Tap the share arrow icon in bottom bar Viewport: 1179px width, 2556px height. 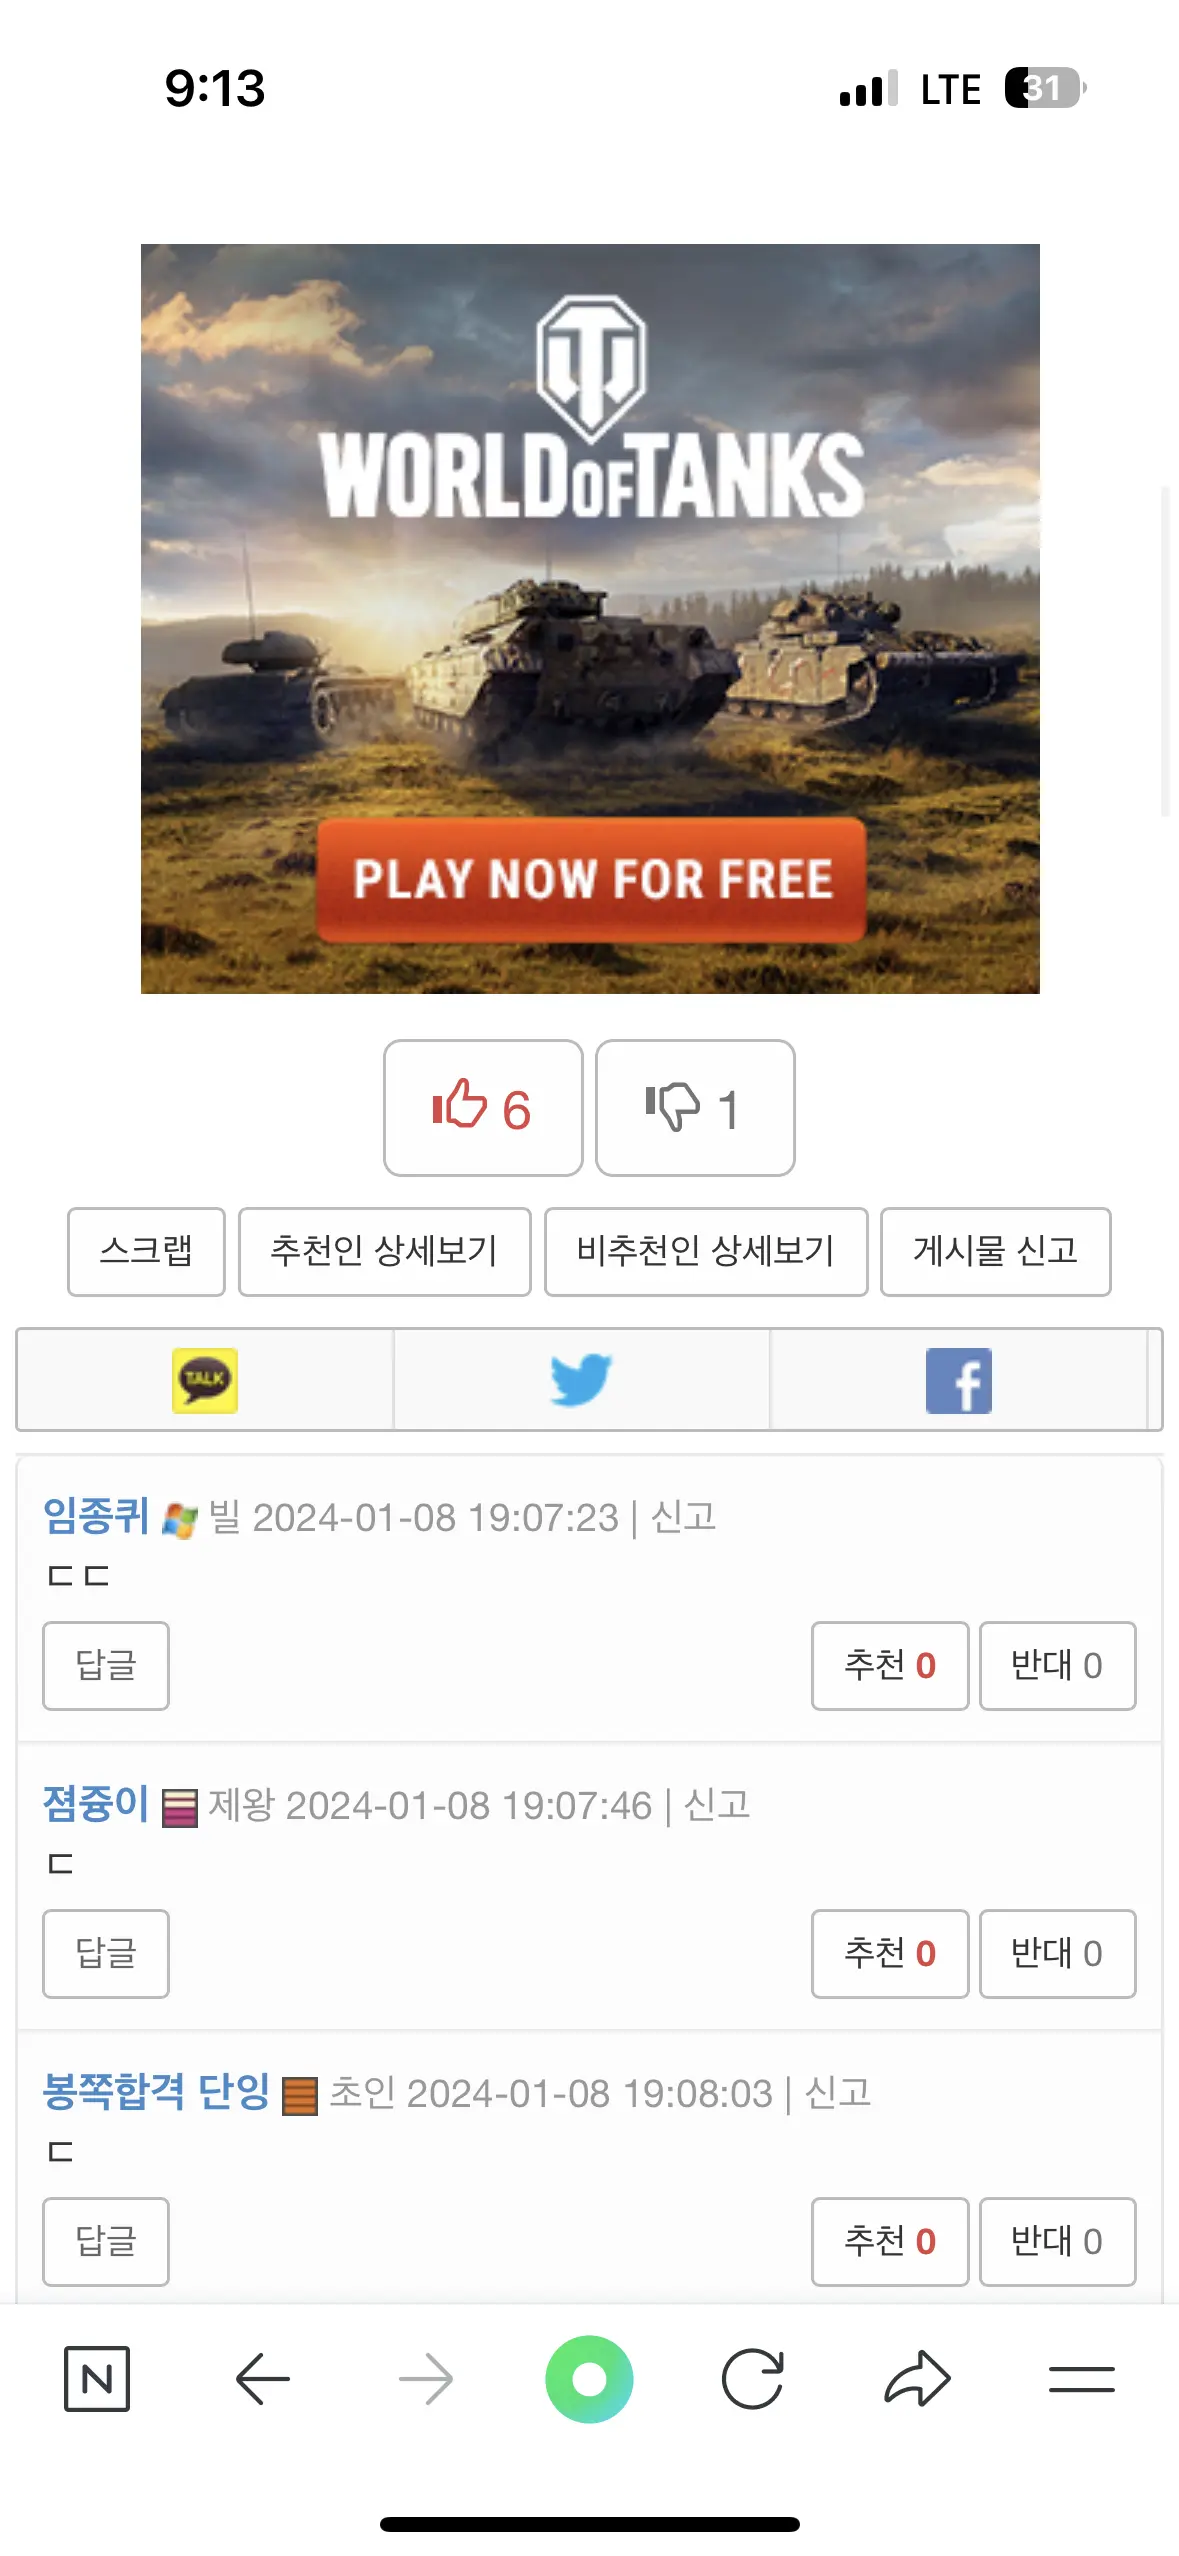tap(917, 2379)
